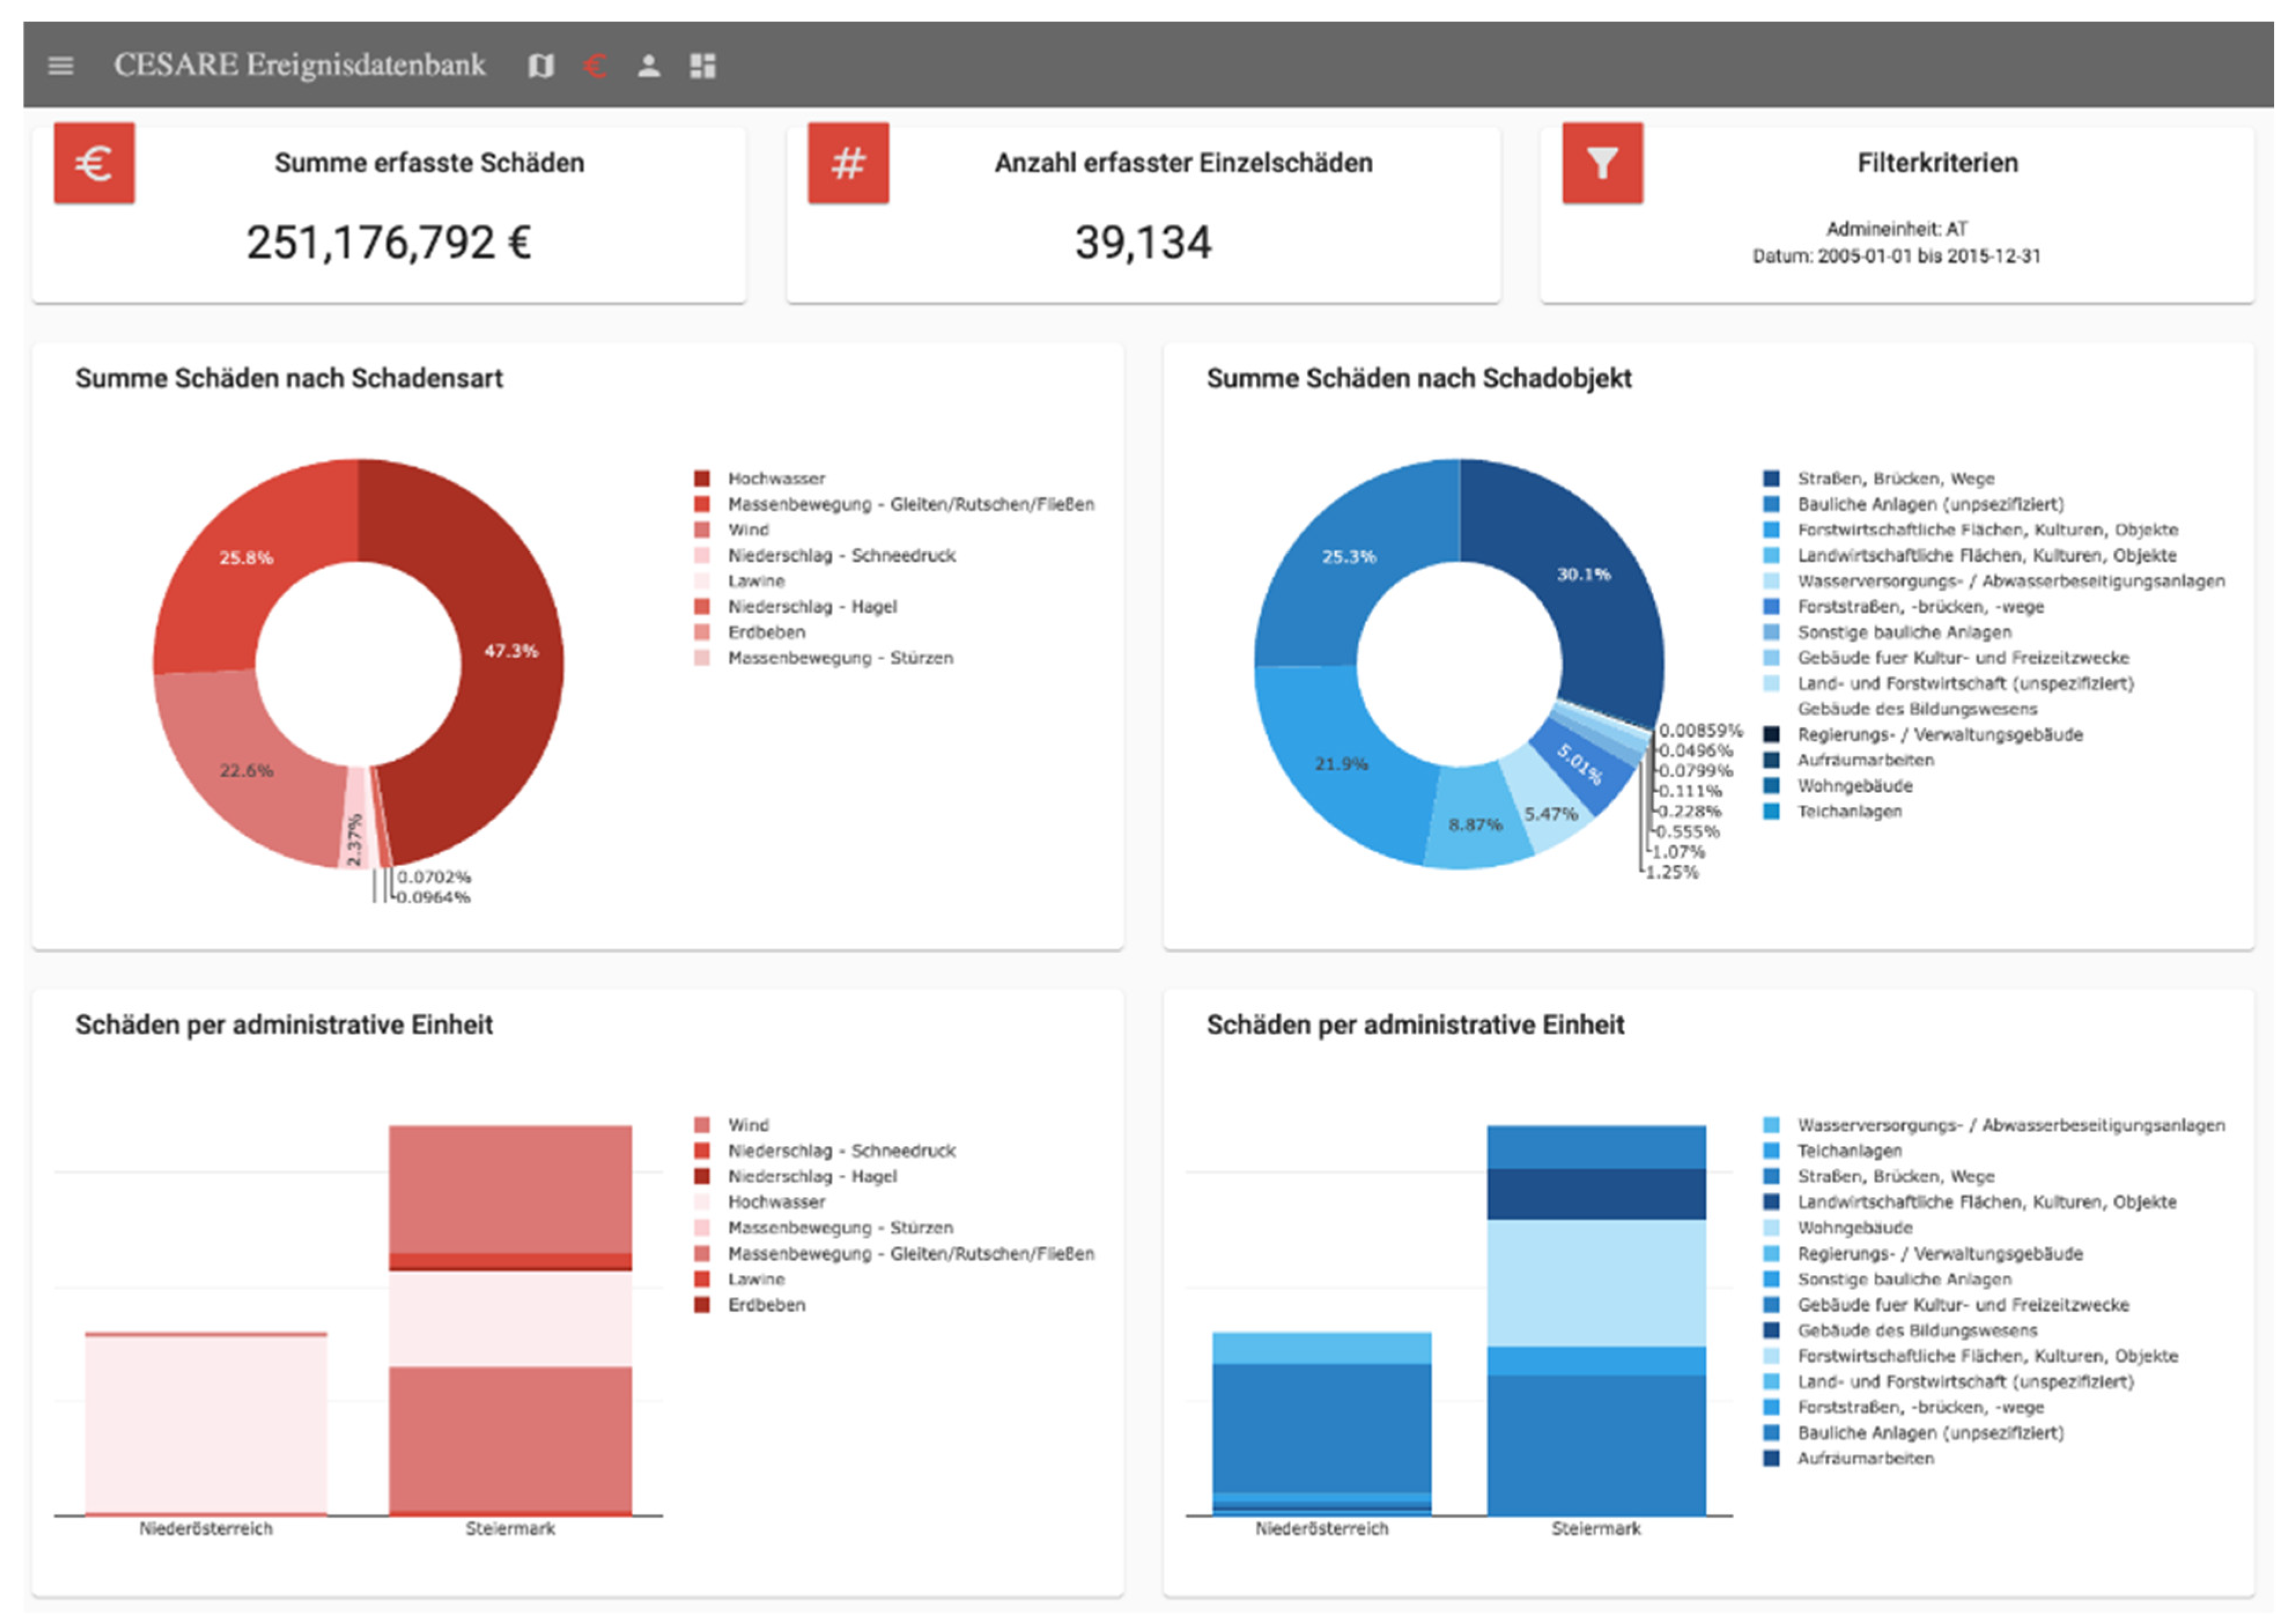Click the red euro card icon
The image size is (2286, 1624).
click(x=94, y=163)
